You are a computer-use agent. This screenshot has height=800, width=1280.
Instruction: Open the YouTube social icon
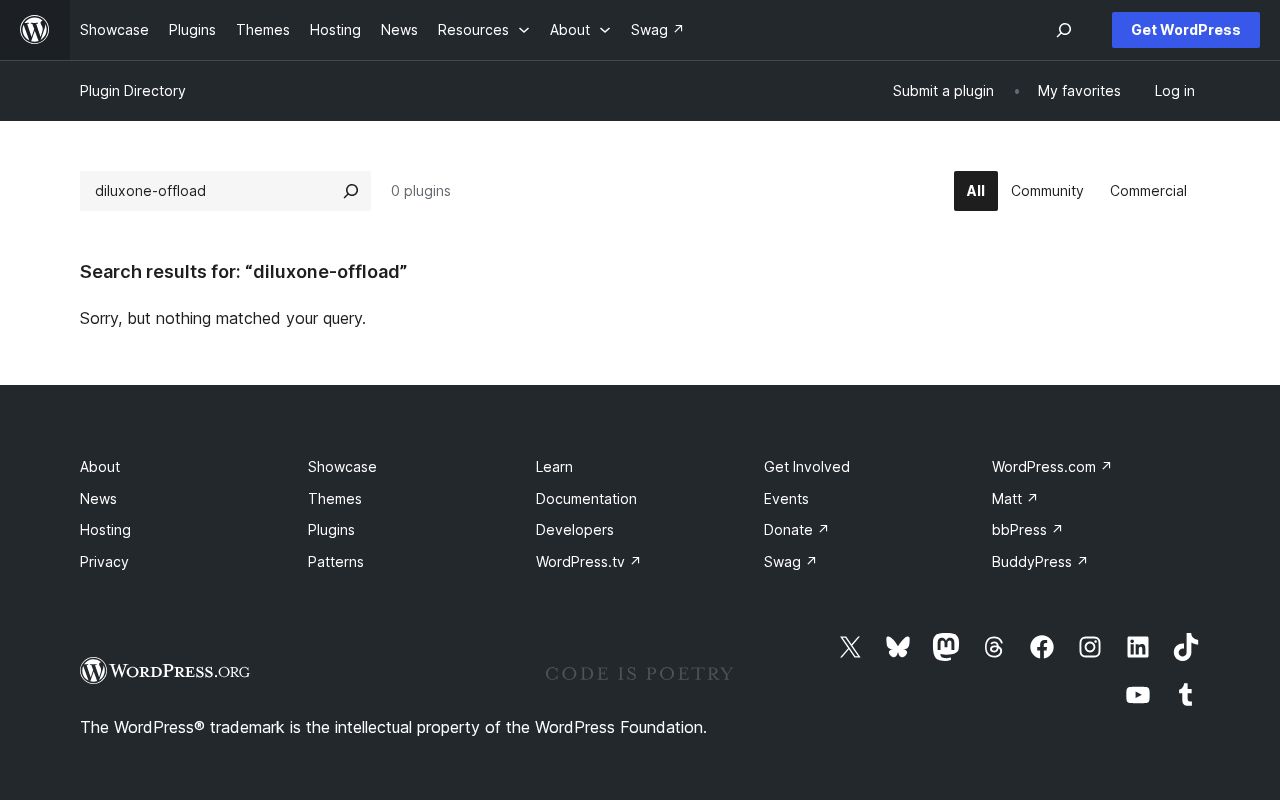pos(1138,695)
